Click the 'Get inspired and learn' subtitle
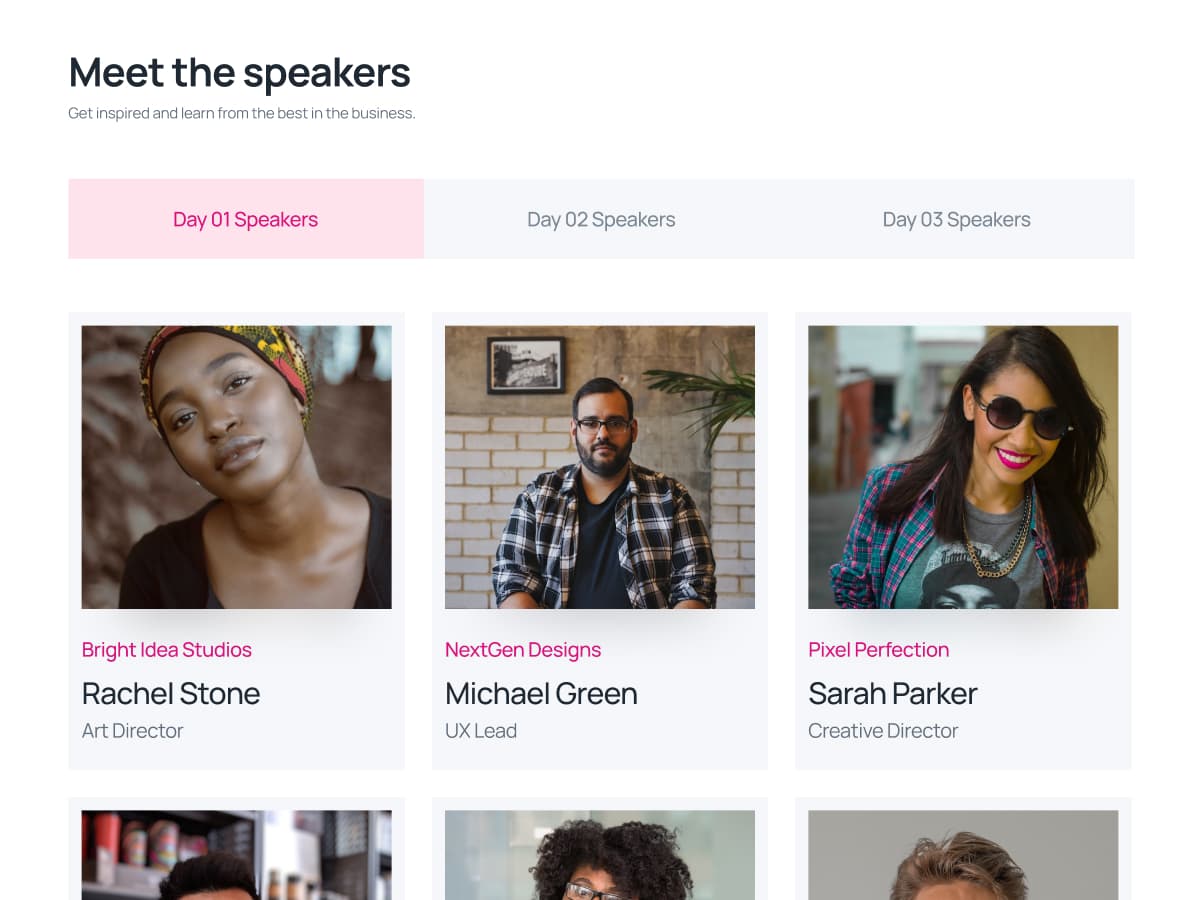Image resolution: width=1200 pixels, height=900 pixels. pyautogui.click(x=241, y=113)
